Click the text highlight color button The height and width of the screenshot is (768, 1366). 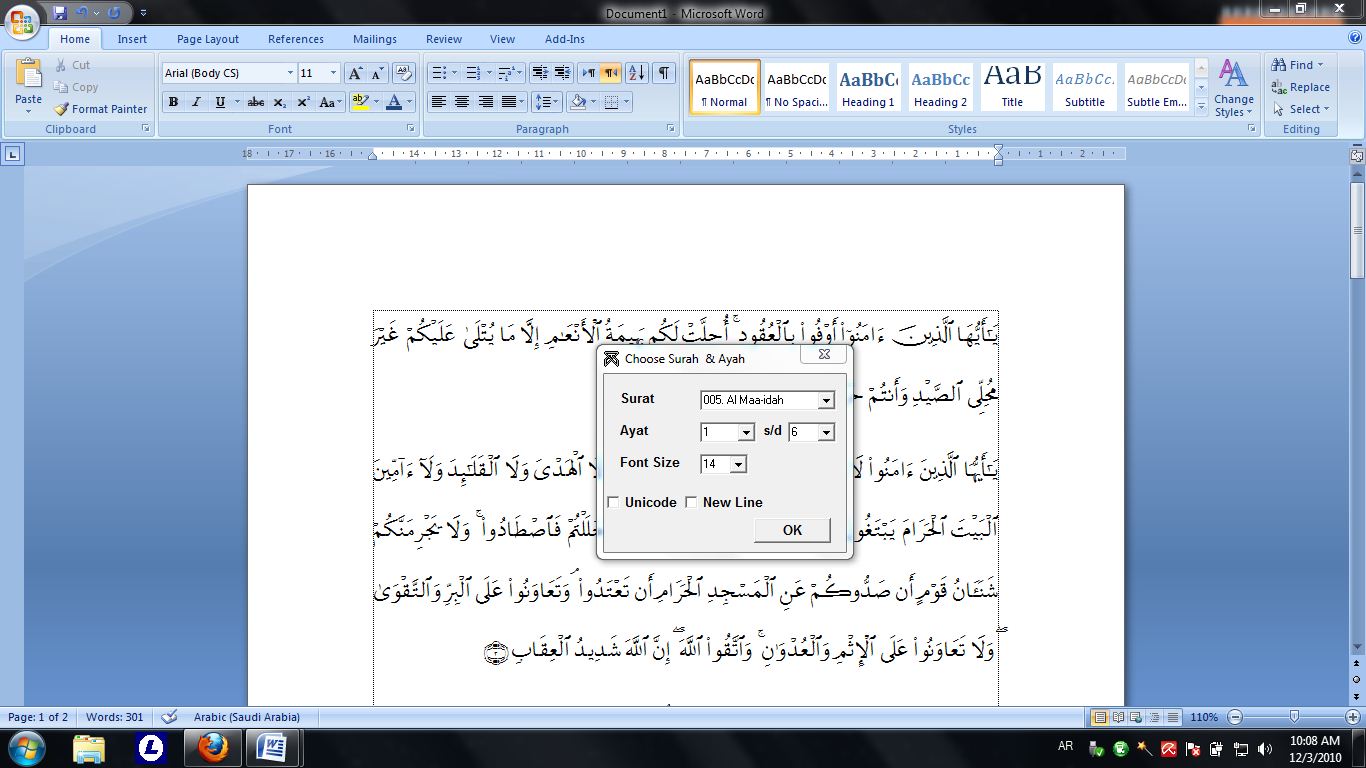tap(361, 102)
